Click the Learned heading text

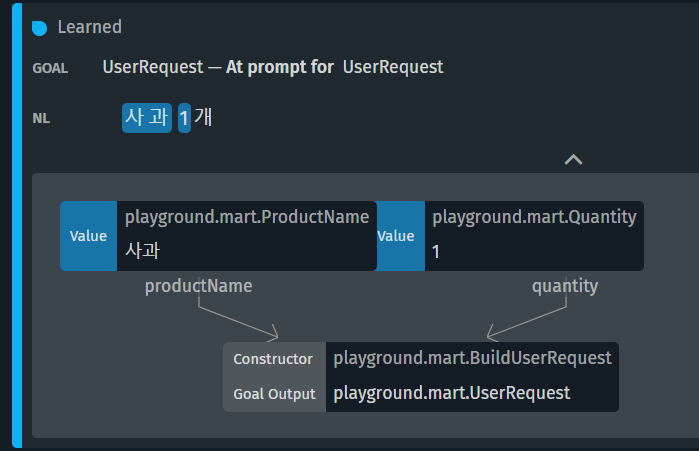tap(90, 27)
